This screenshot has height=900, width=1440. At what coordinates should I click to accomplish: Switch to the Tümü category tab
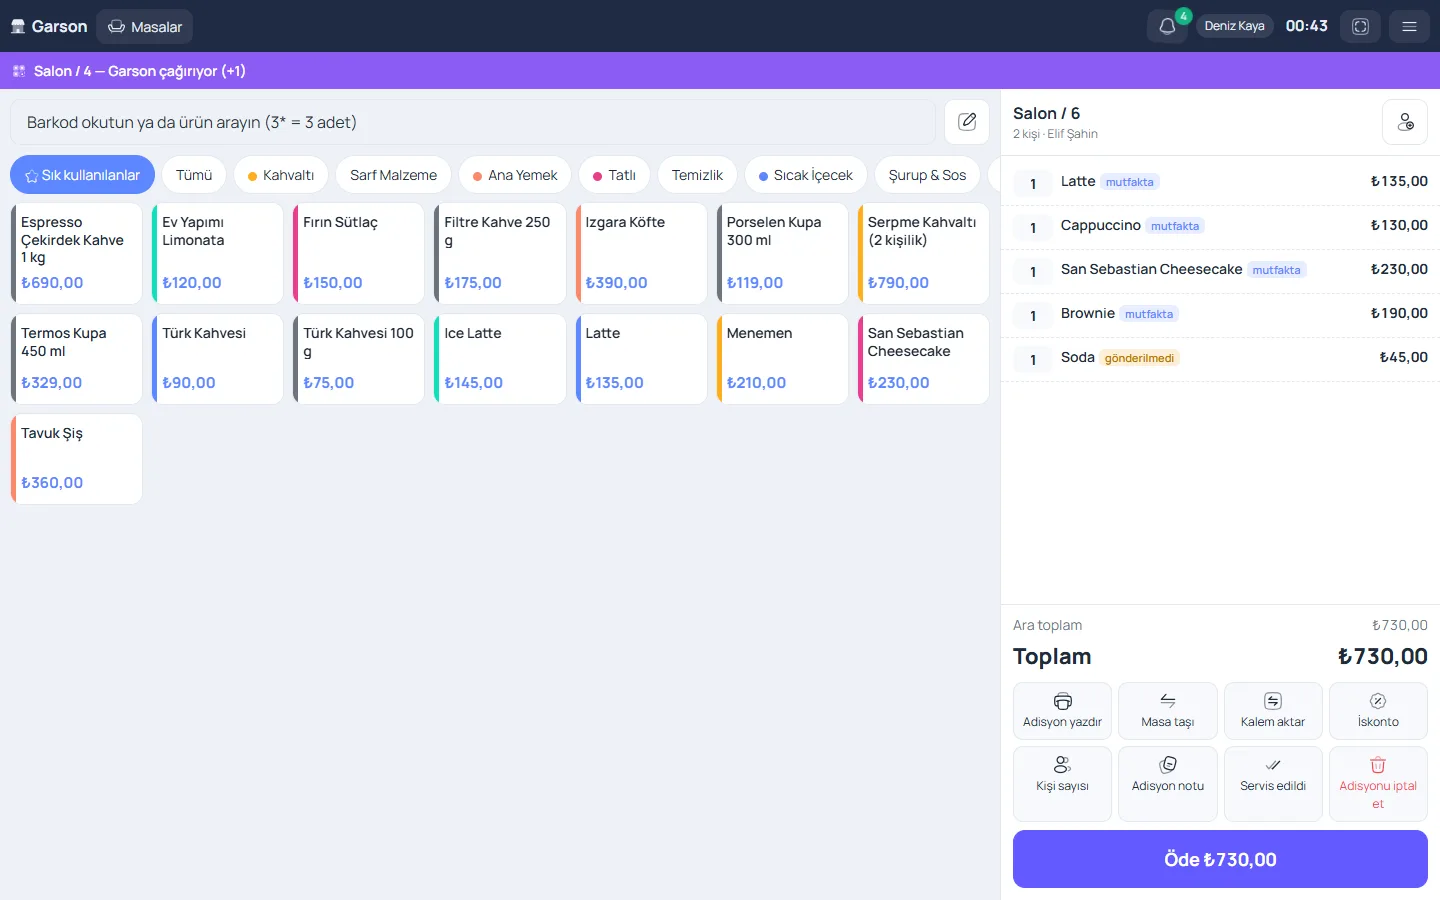194,175
